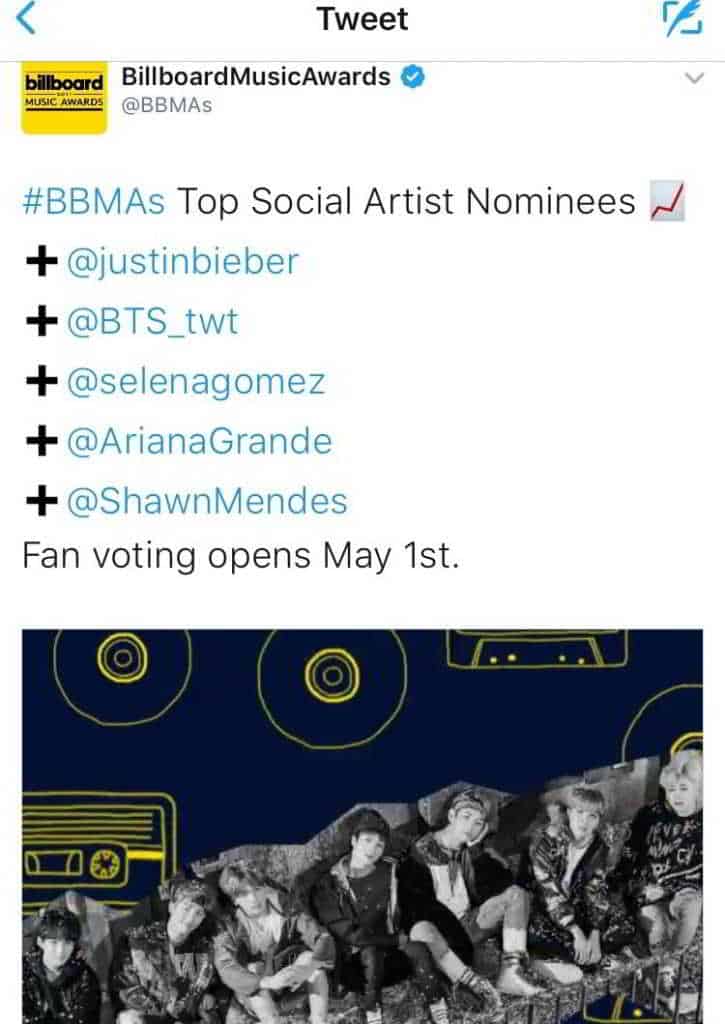Open the @ArianaGrande mention
The height and width of the screenshot is (1024, 725).
click(198, 441)
